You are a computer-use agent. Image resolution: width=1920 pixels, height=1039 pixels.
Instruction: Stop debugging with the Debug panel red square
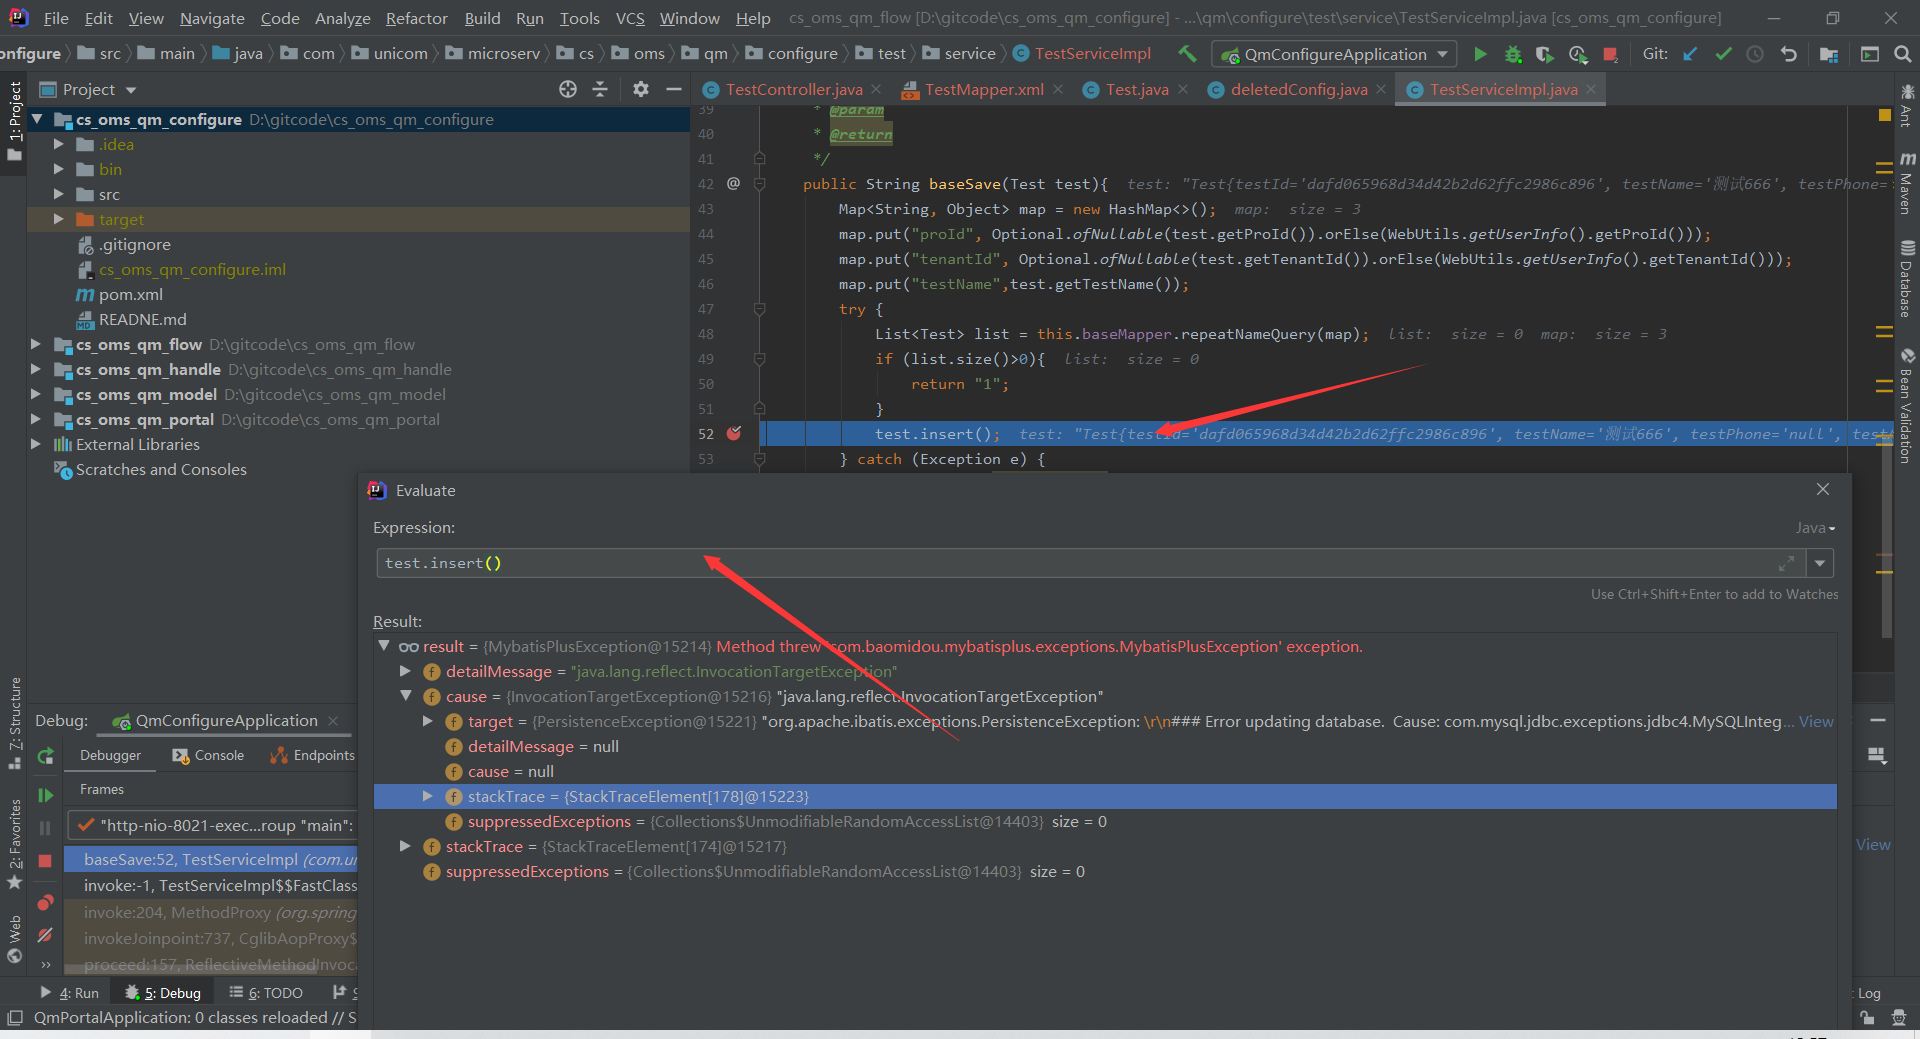pyautogui.click(x=45, y=861)
